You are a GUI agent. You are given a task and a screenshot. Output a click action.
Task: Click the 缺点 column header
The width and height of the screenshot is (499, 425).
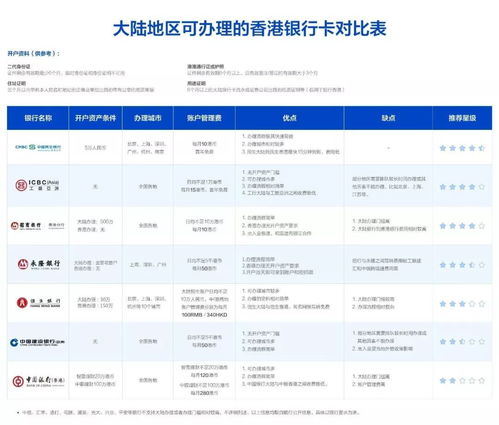point(388,118)
